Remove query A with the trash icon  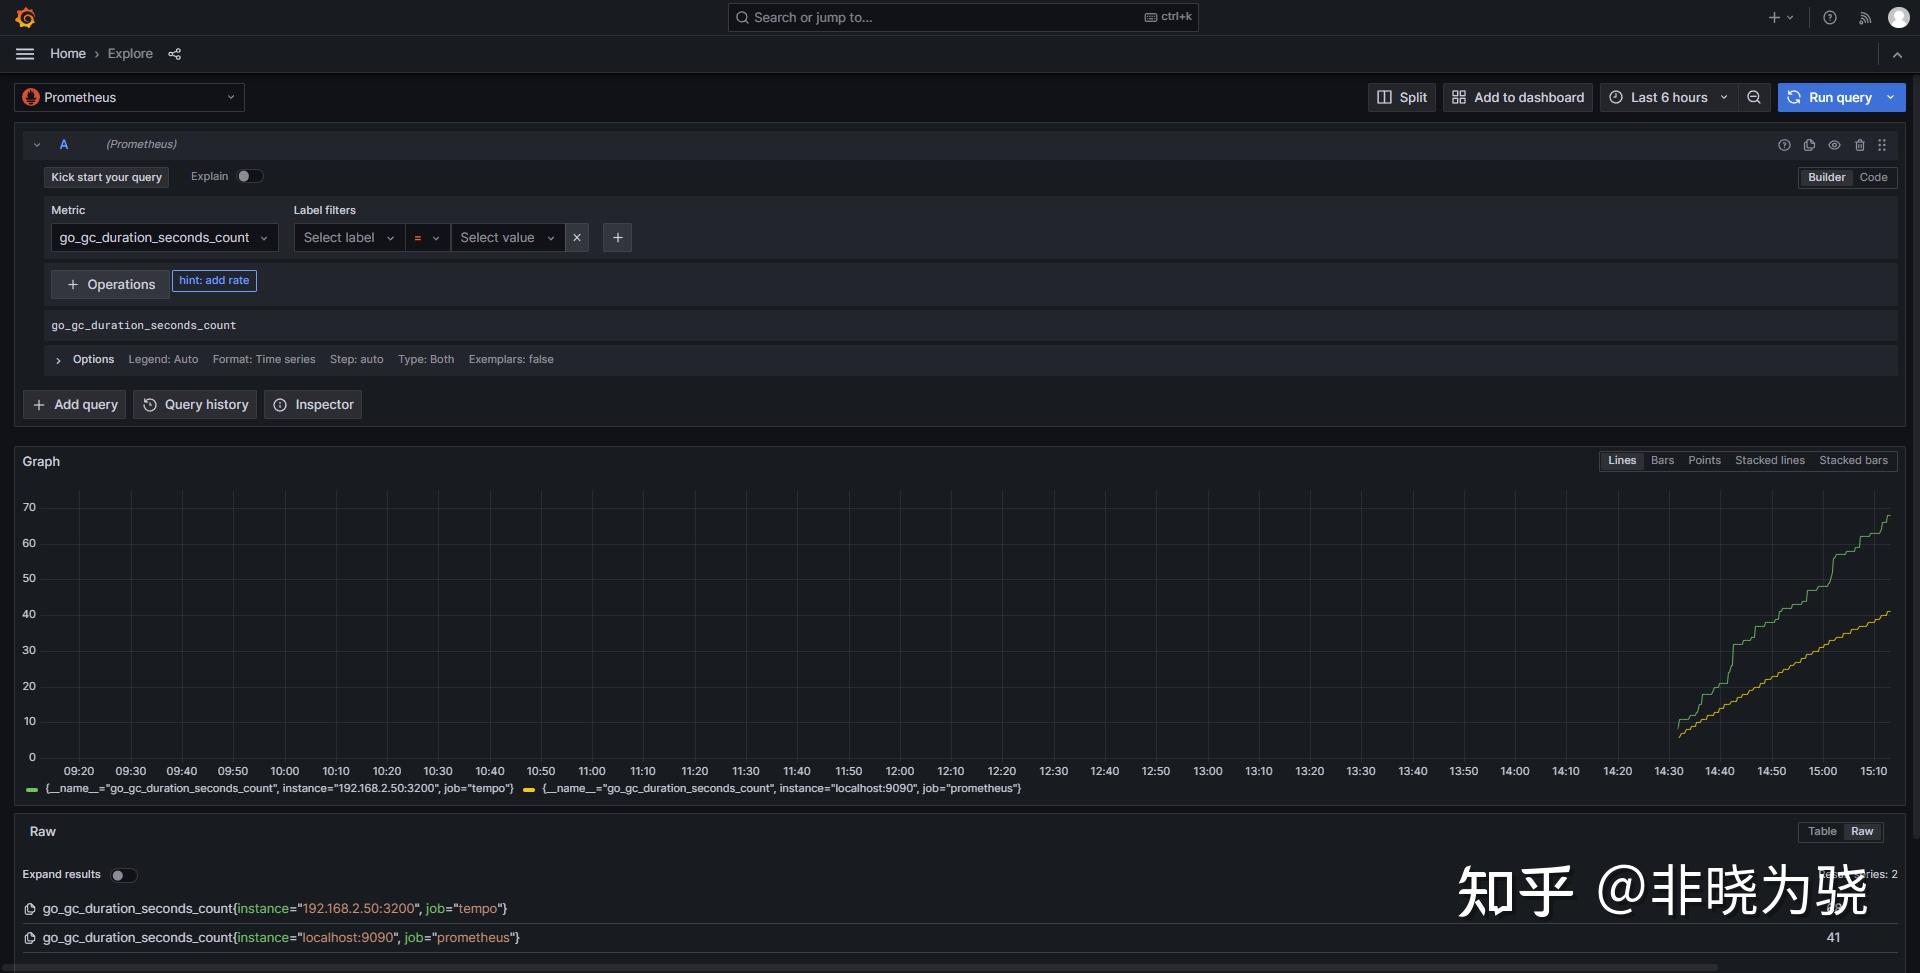coord(1859,145)
